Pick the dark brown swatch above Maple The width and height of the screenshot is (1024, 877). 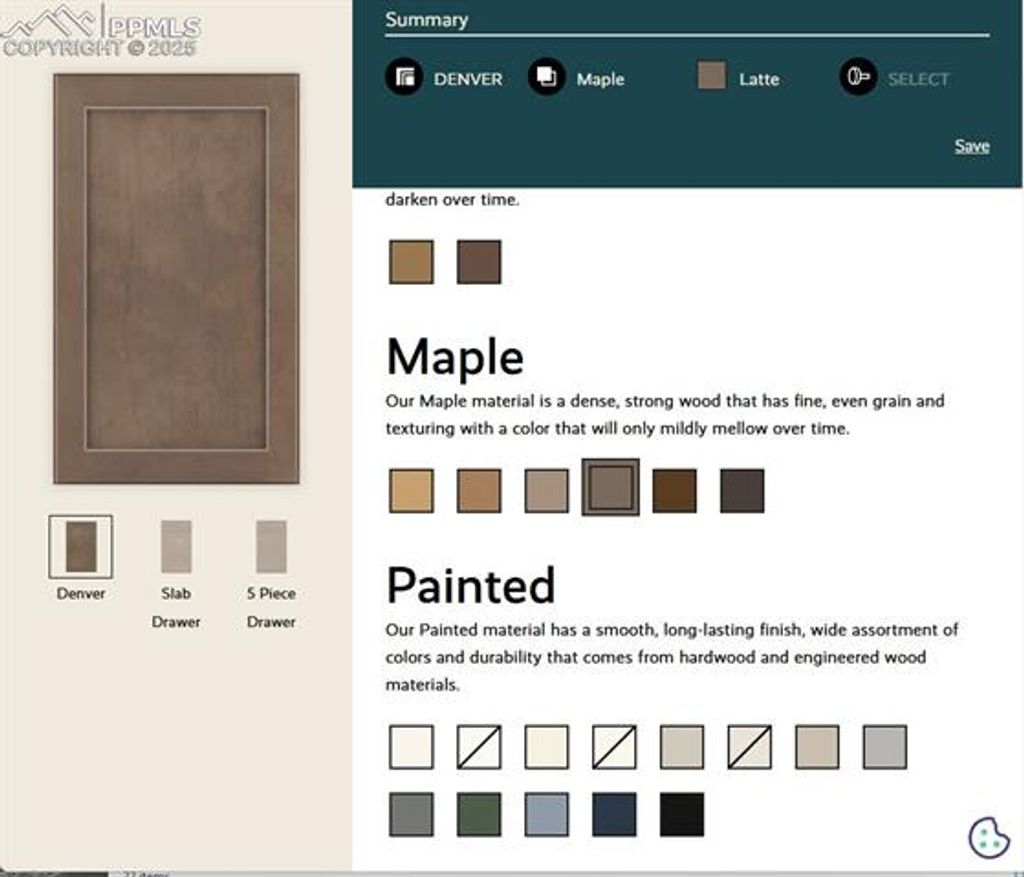click(479, 262)
